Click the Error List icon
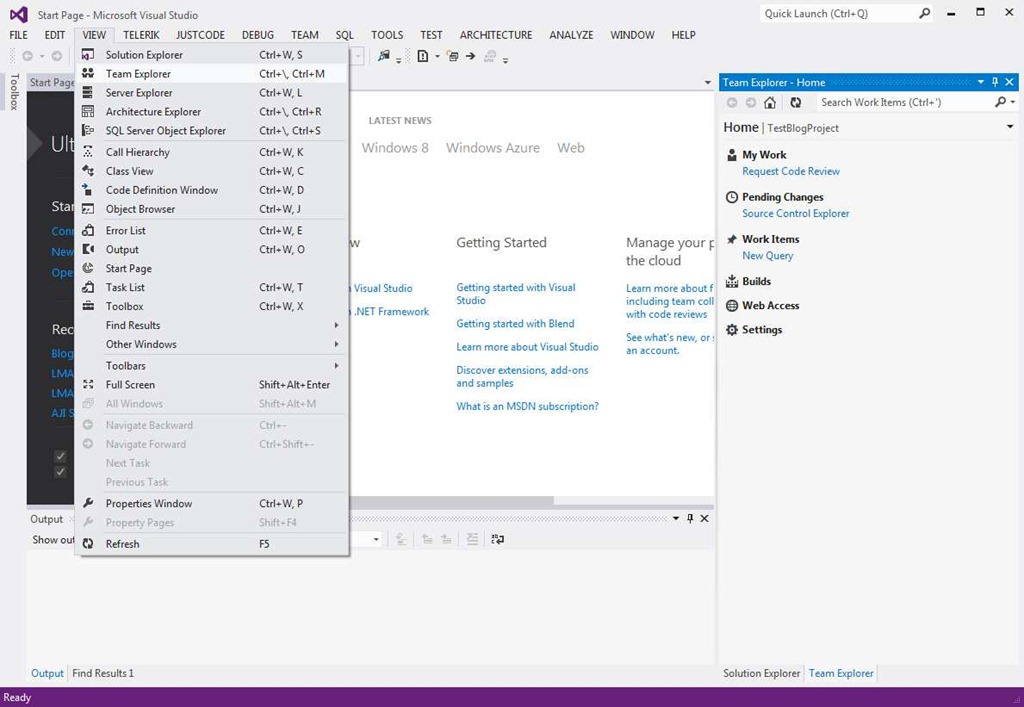 (88, 230)
